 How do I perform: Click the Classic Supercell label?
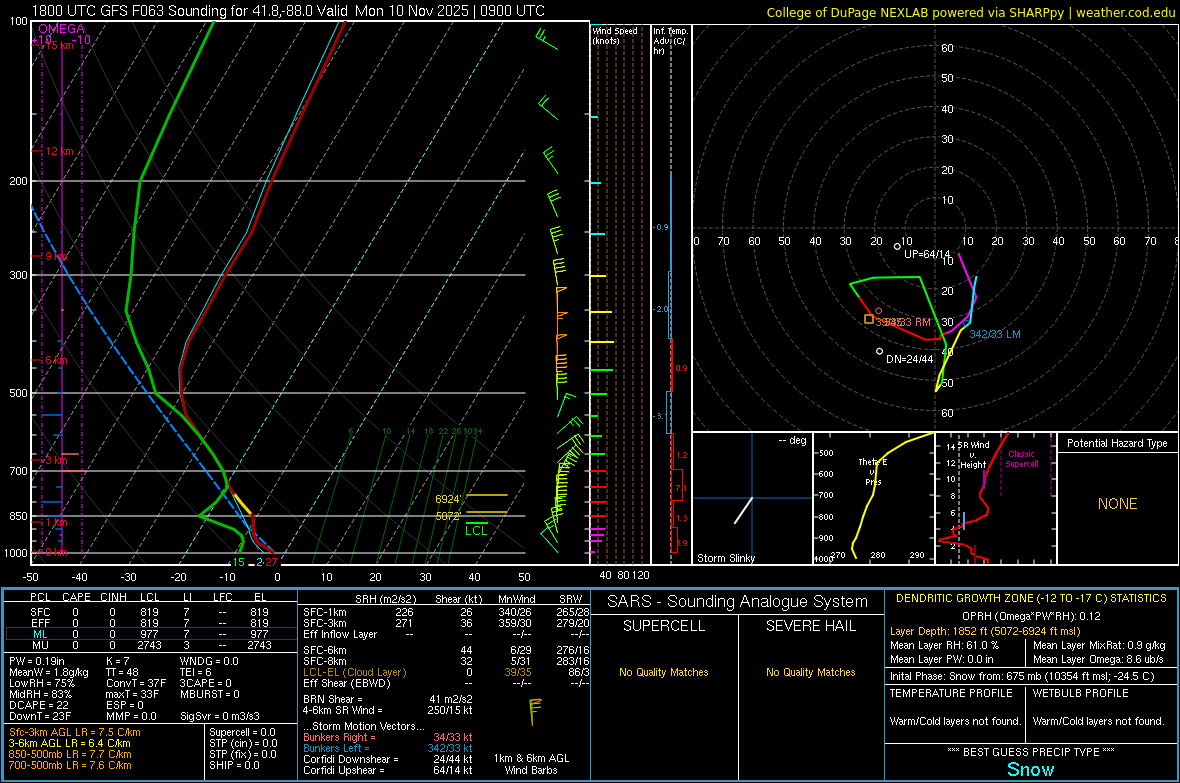point(1022,459)
